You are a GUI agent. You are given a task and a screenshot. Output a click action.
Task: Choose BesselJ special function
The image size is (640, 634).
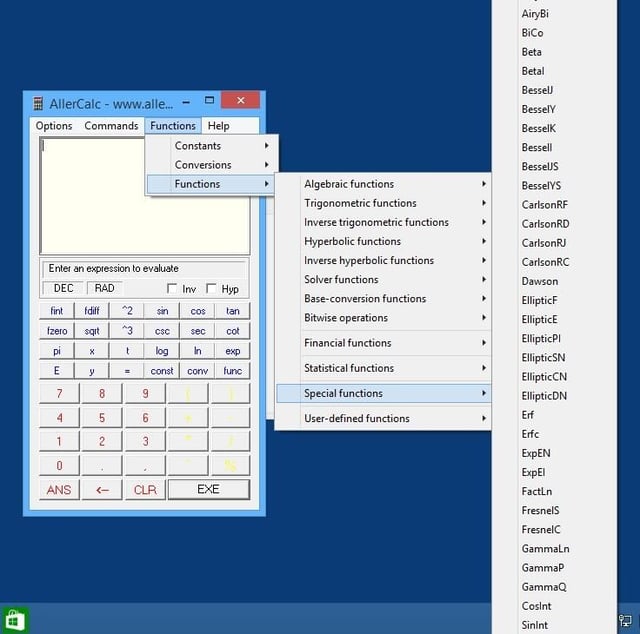pyautogui.click(x=554, y=90)
